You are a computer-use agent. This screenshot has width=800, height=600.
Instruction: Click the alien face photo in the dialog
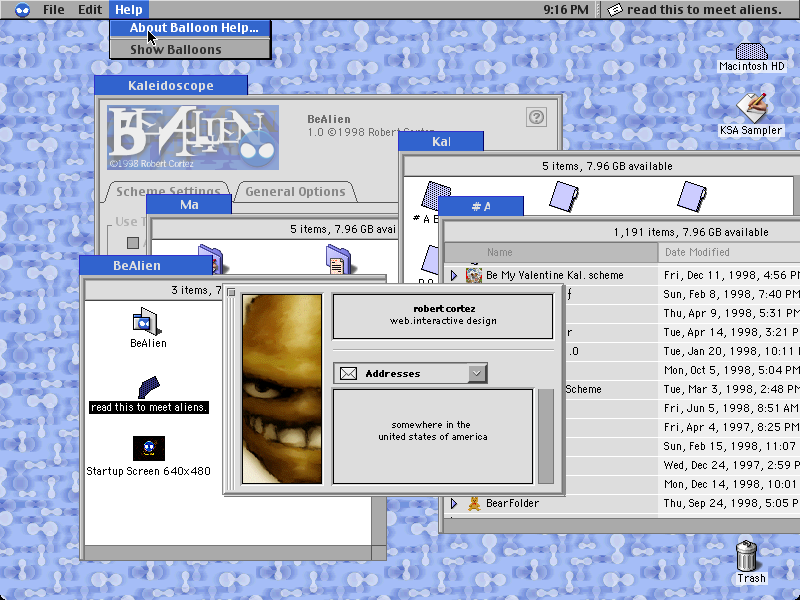coord(282,389)
